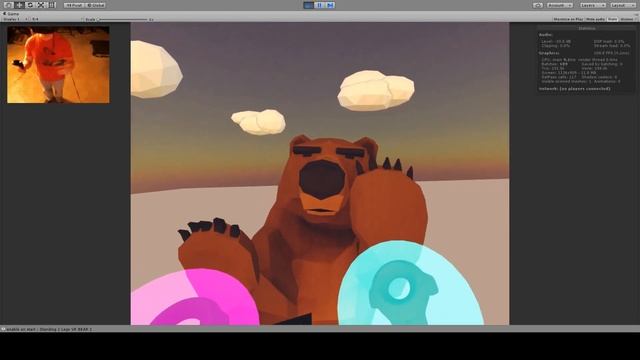This screenshot has width=640, height=360.
Task: Select the Scale tool in toolbar
Action: pos(41,5)
